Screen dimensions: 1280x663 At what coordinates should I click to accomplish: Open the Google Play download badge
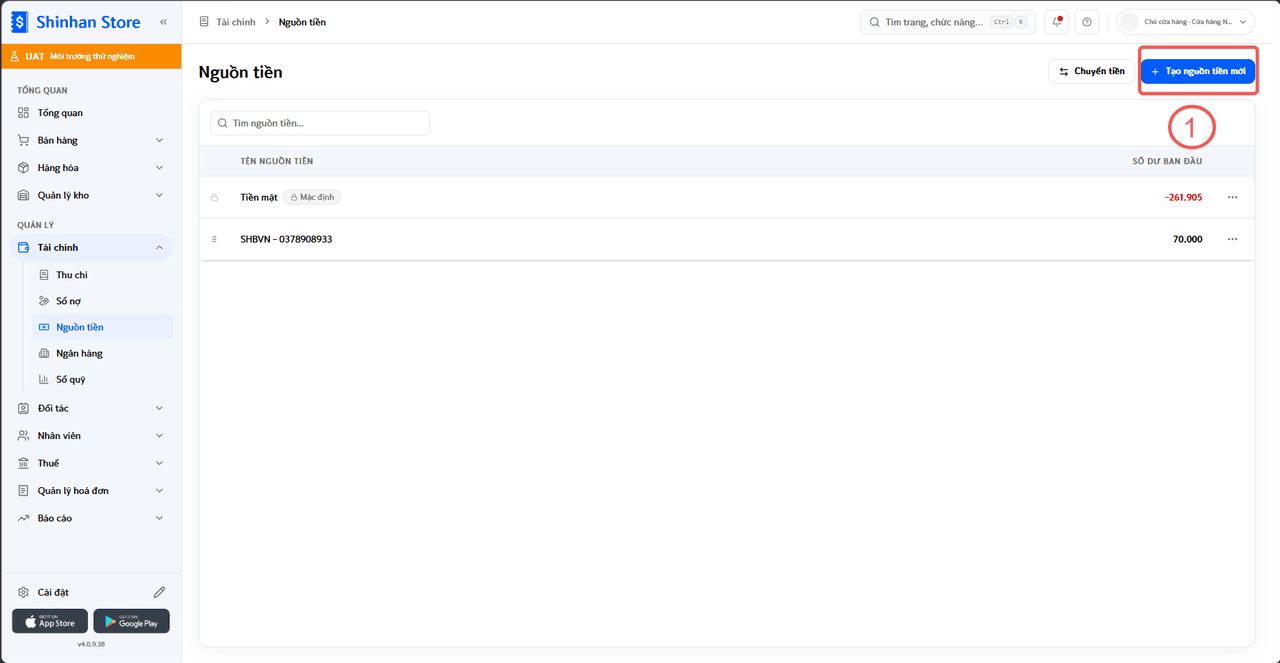[132, 621]
